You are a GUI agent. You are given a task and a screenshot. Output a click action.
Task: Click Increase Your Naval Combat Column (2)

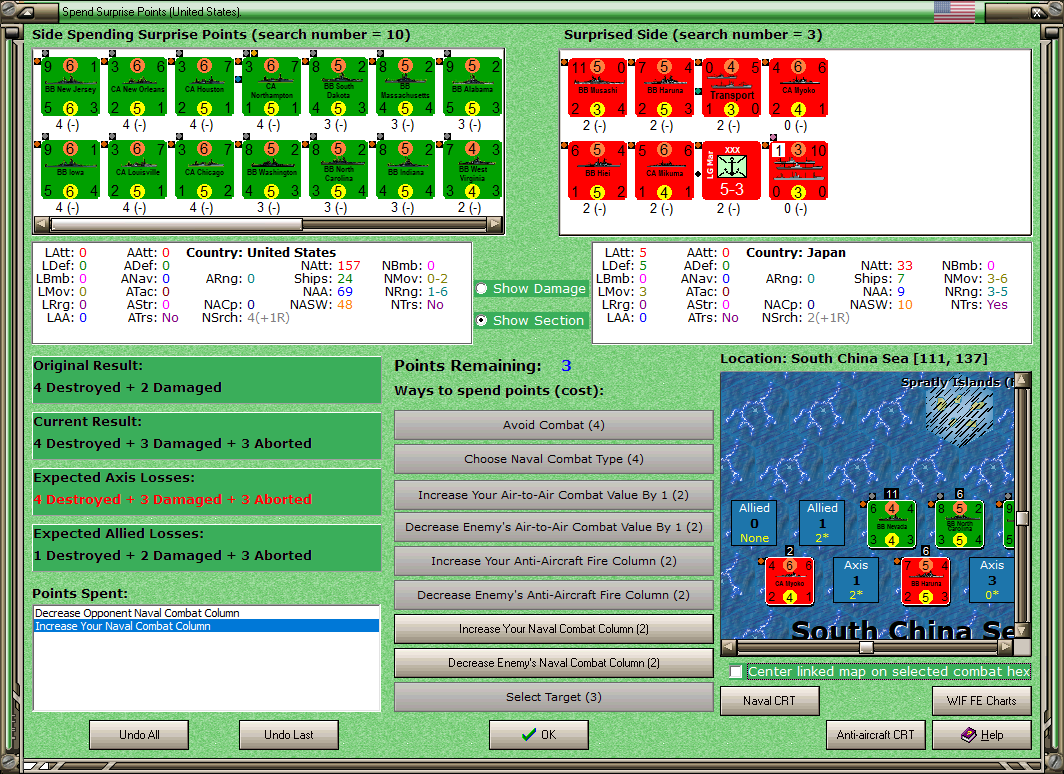[554, 629]
